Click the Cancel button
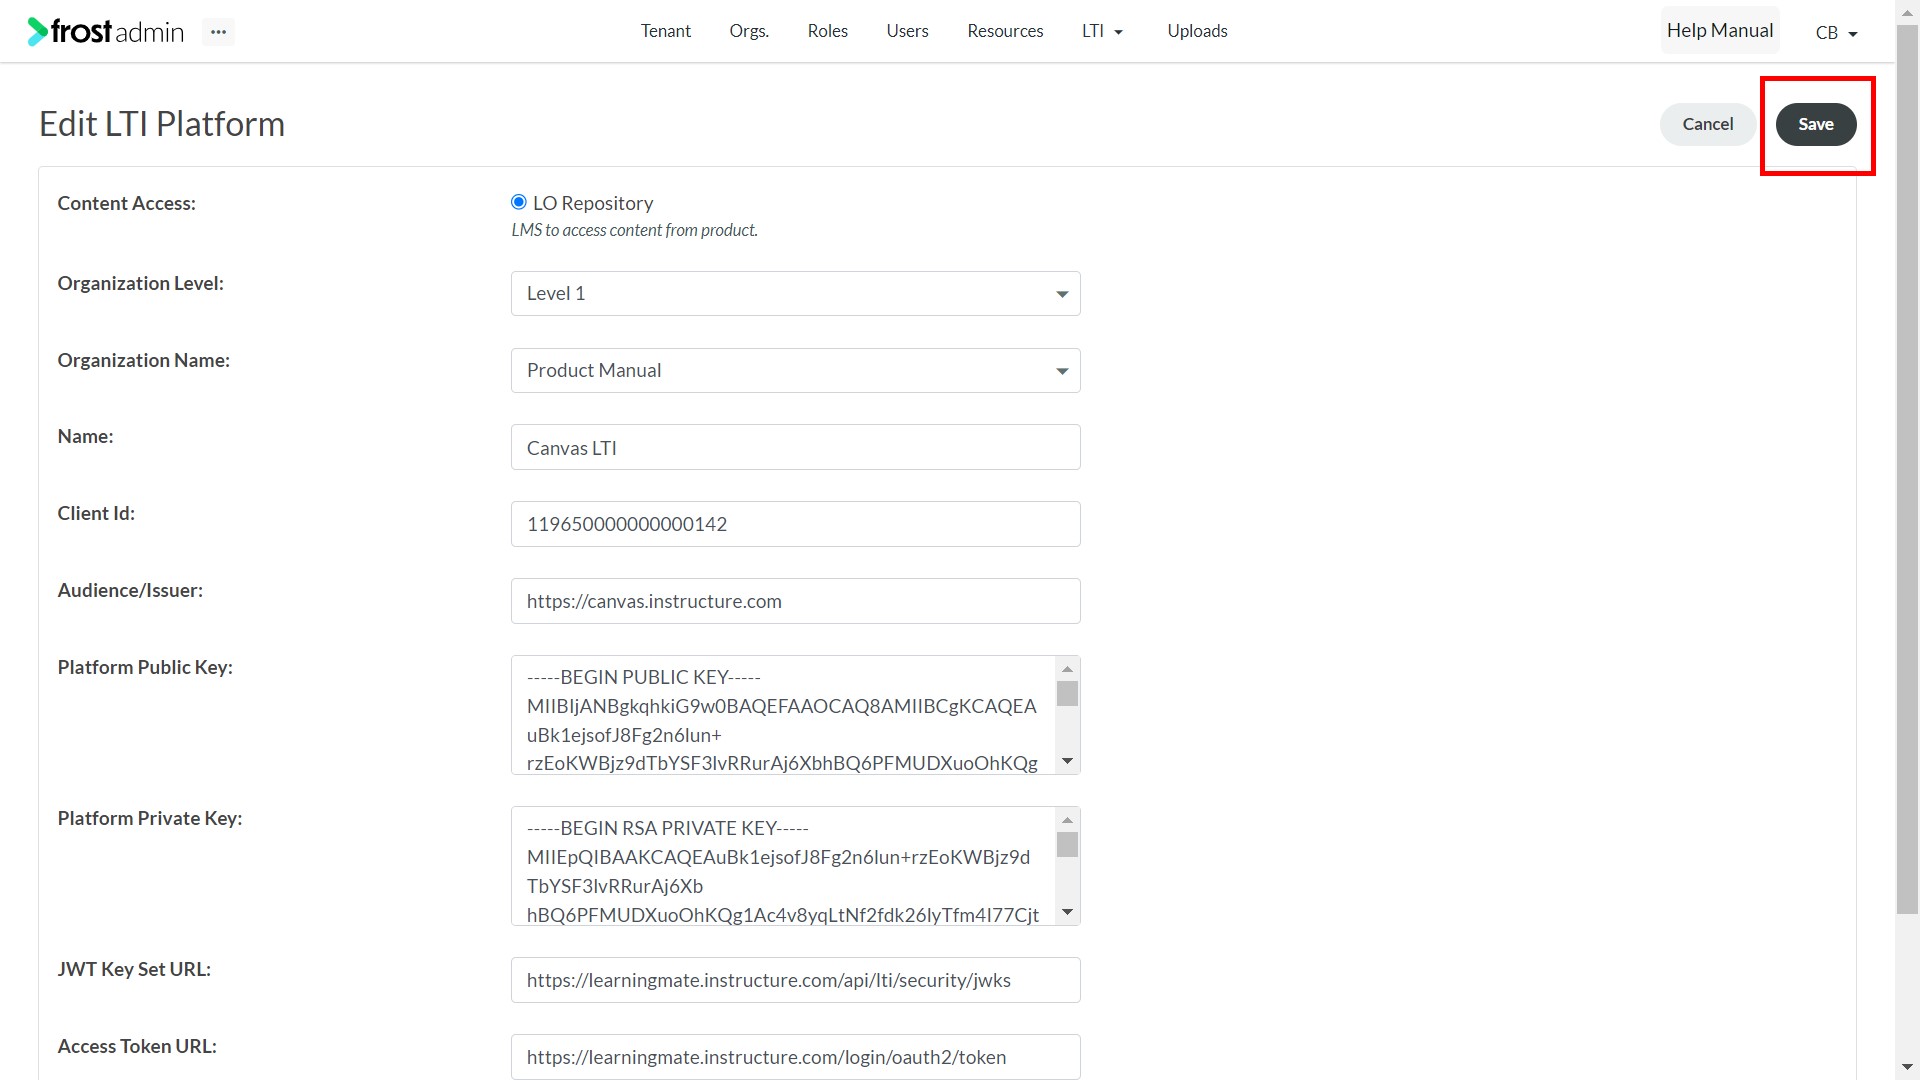1920x1080 pixels. point(1707,124)
